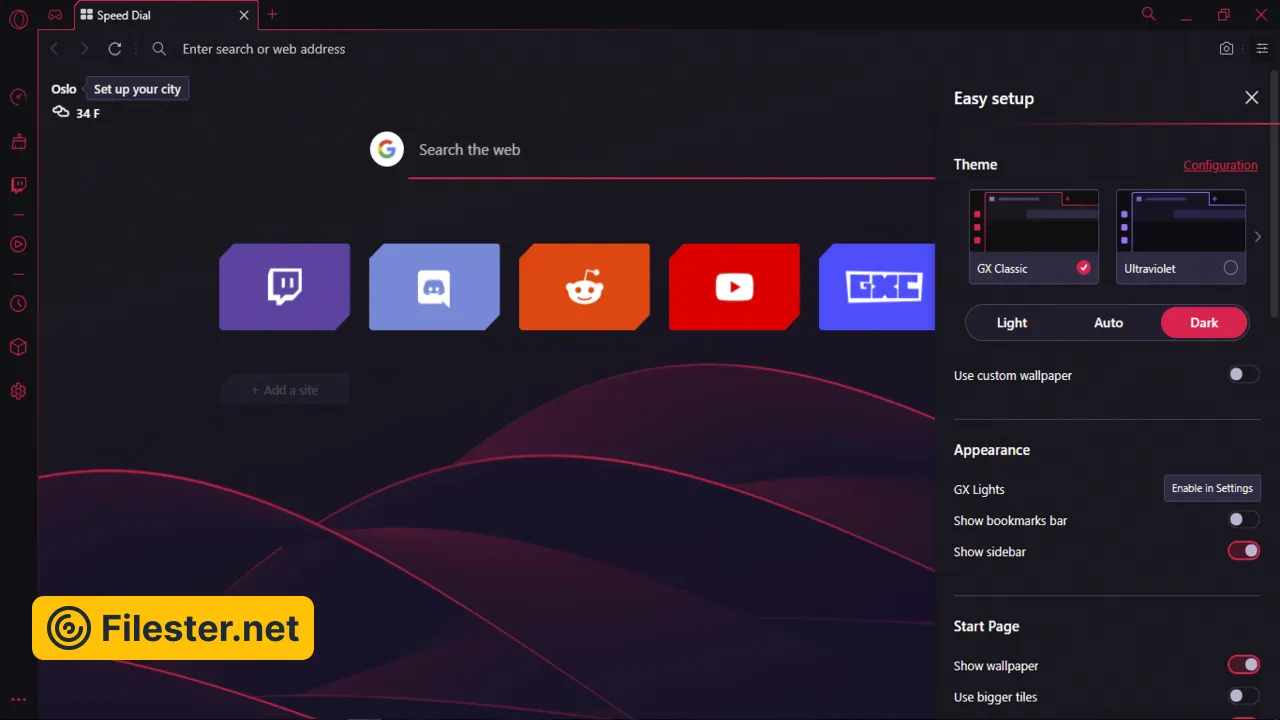This screenshot has height=720, width=1280.
Task: Disable the Show sidebar toggle
Action: (1243, 551)
